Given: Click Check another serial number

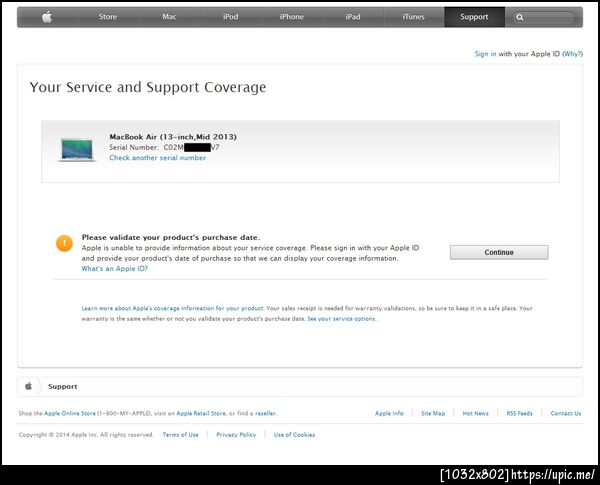Looking at the screenshot, I should (158, 158).
